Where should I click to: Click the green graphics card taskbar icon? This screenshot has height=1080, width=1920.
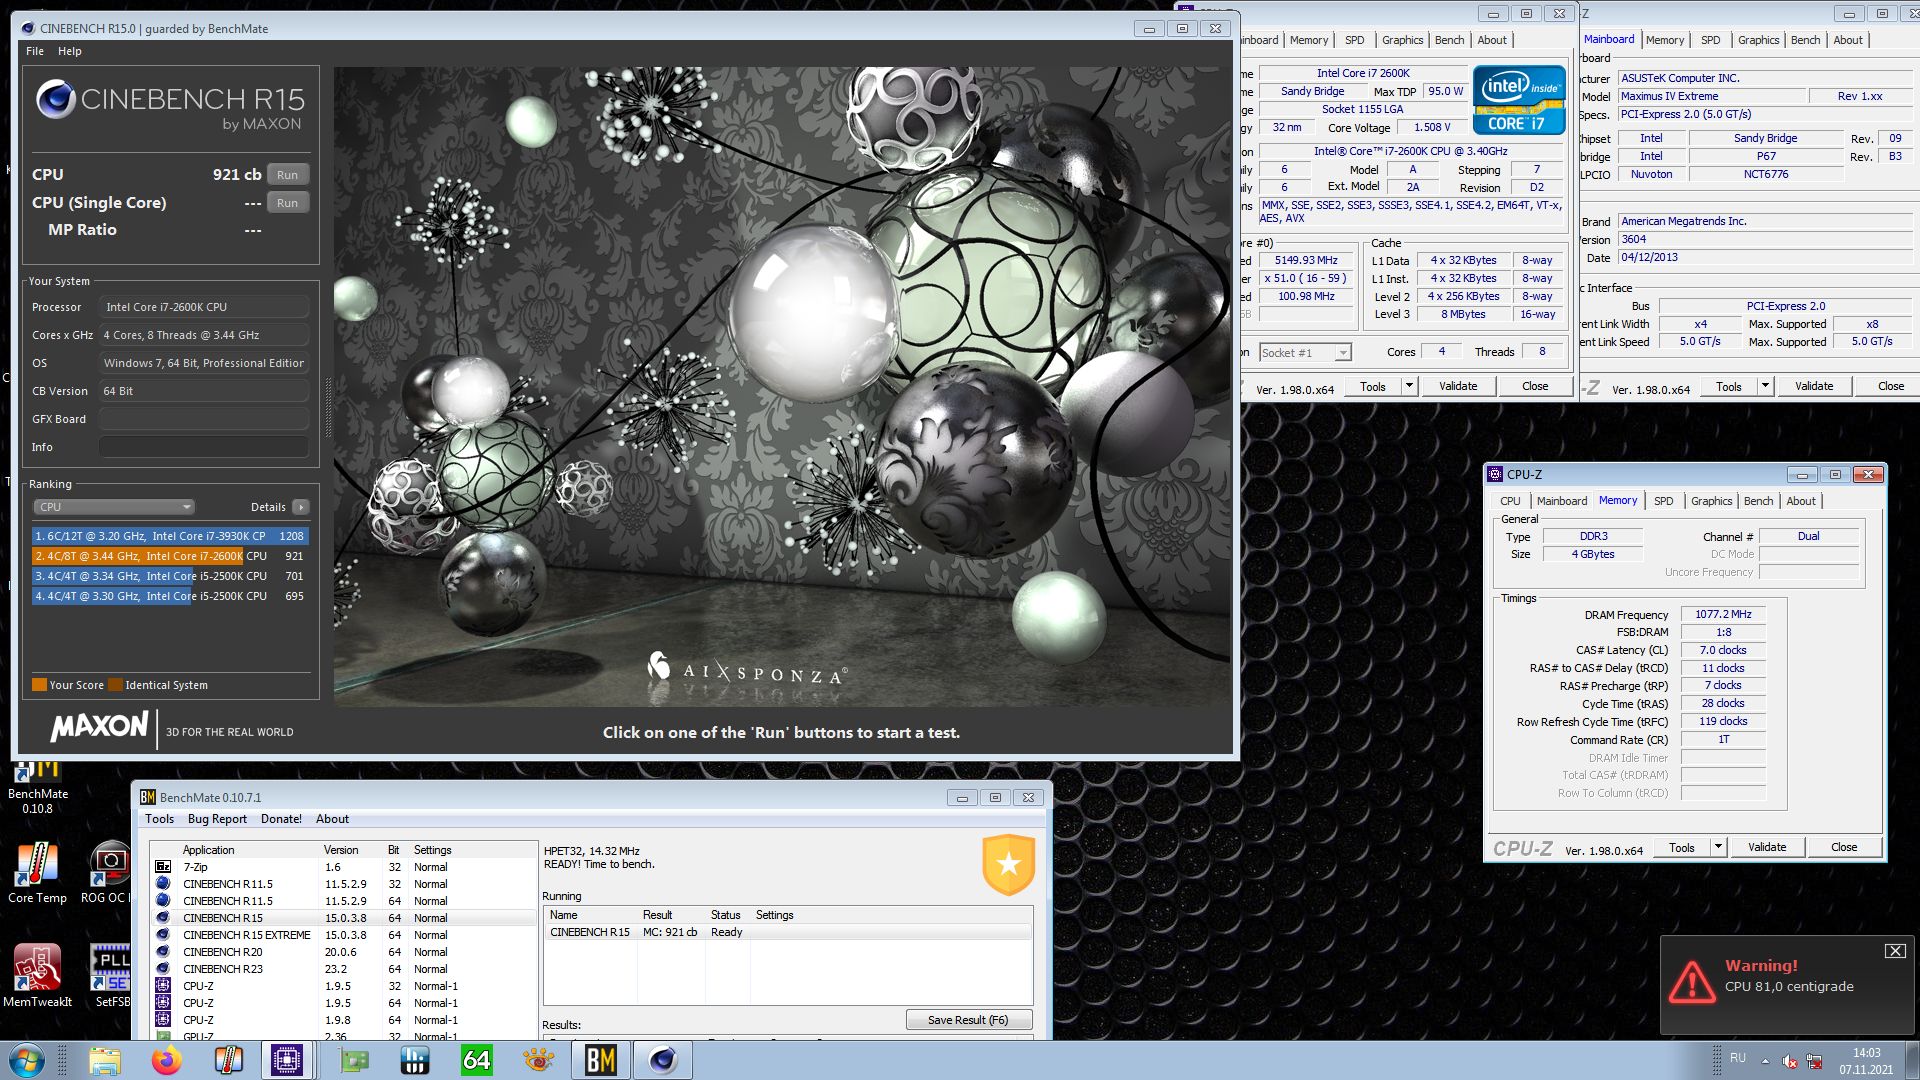tap(354, 1060)
